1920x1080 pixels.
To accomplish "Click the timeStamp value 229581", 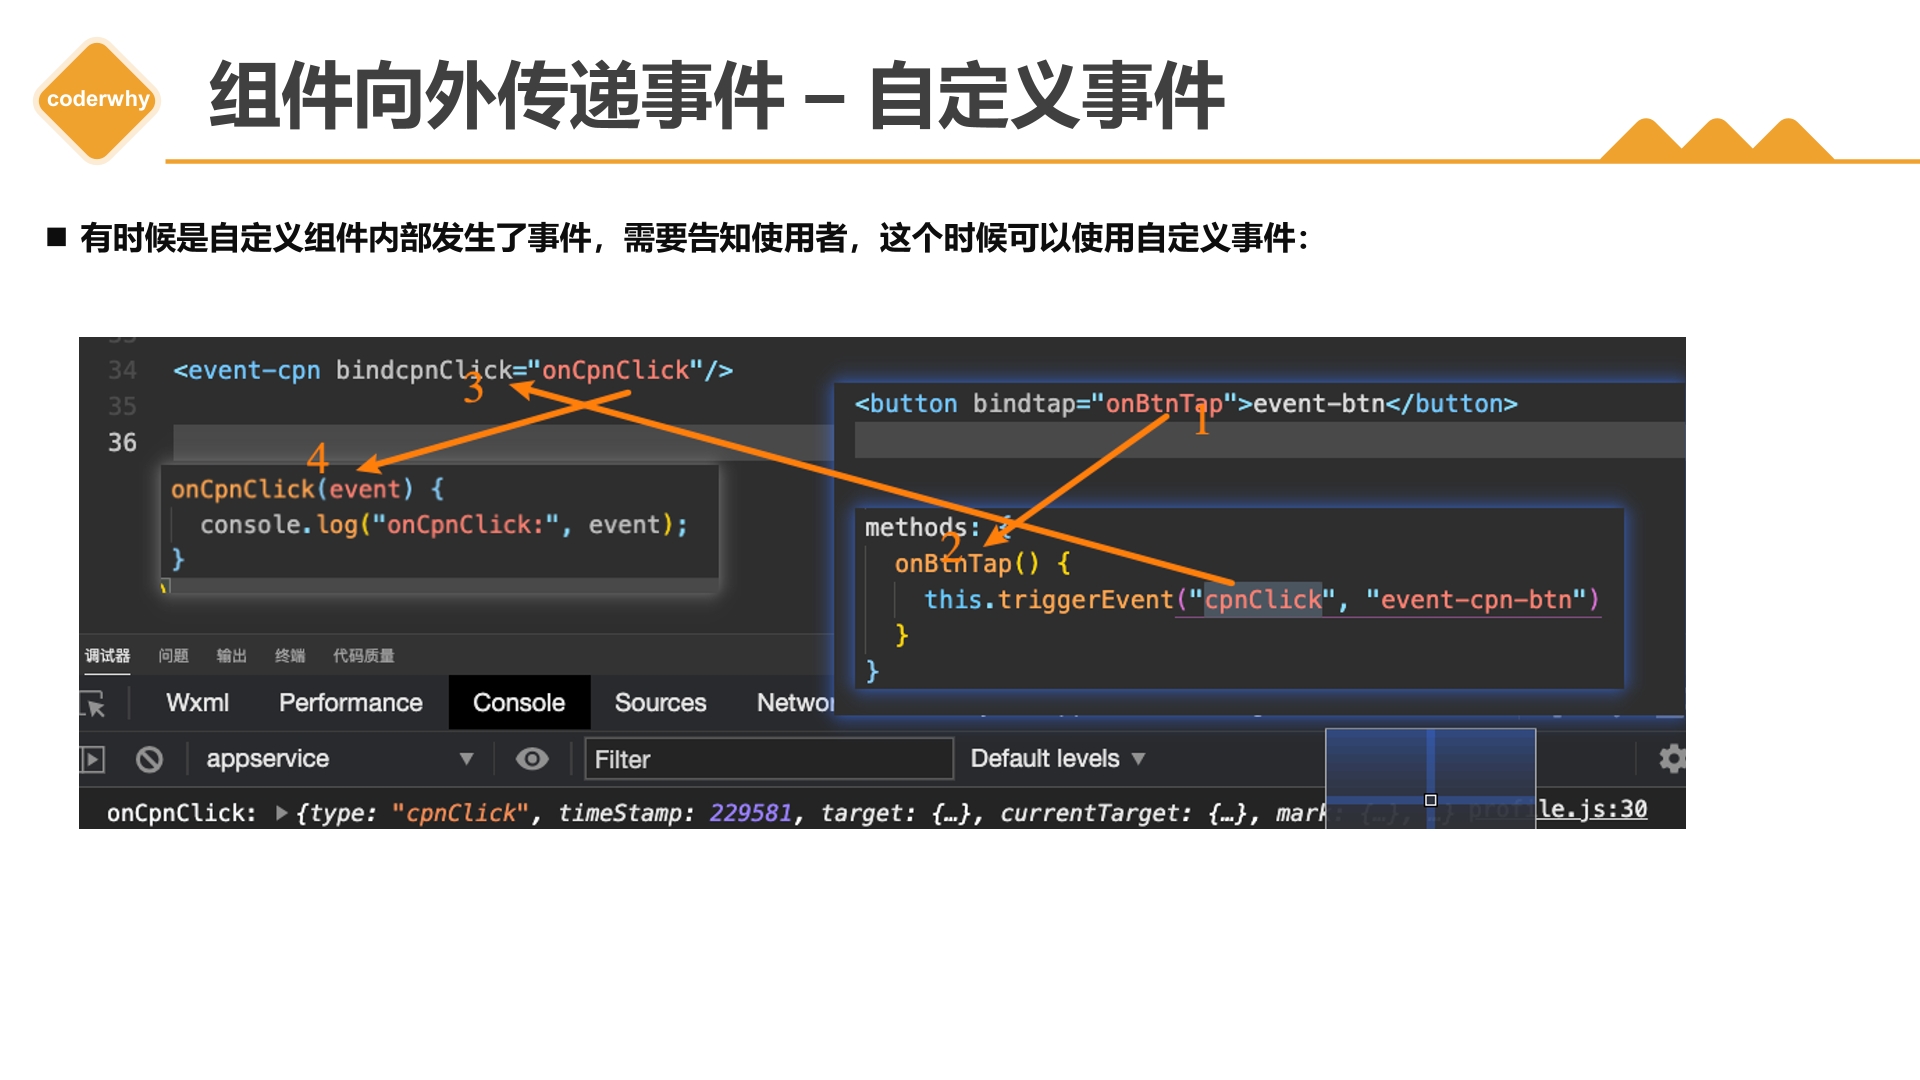I will pos(750,813).
